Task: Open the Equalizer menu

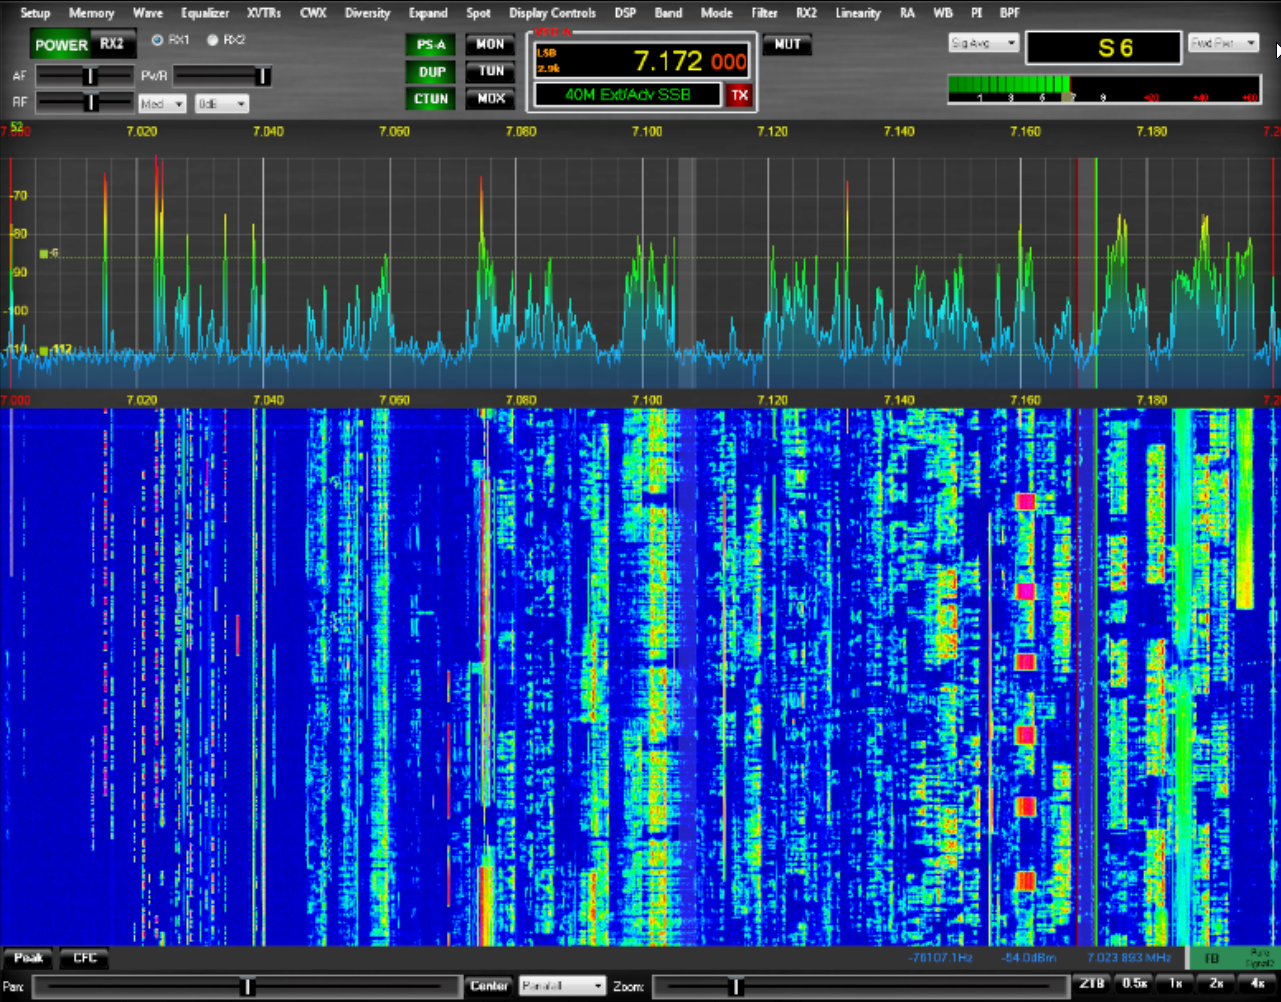Action: click(205, 13)
